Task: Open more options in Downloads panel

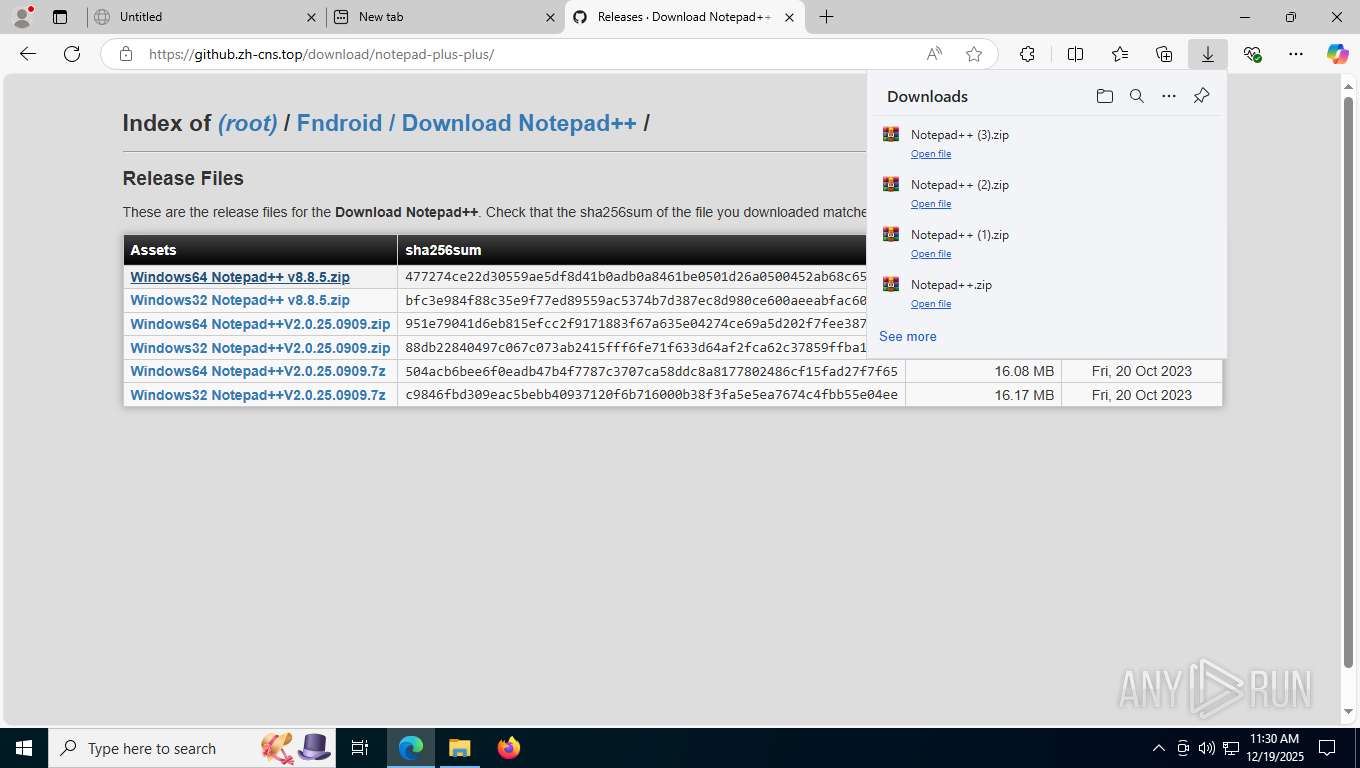Action: [1169, 96]
